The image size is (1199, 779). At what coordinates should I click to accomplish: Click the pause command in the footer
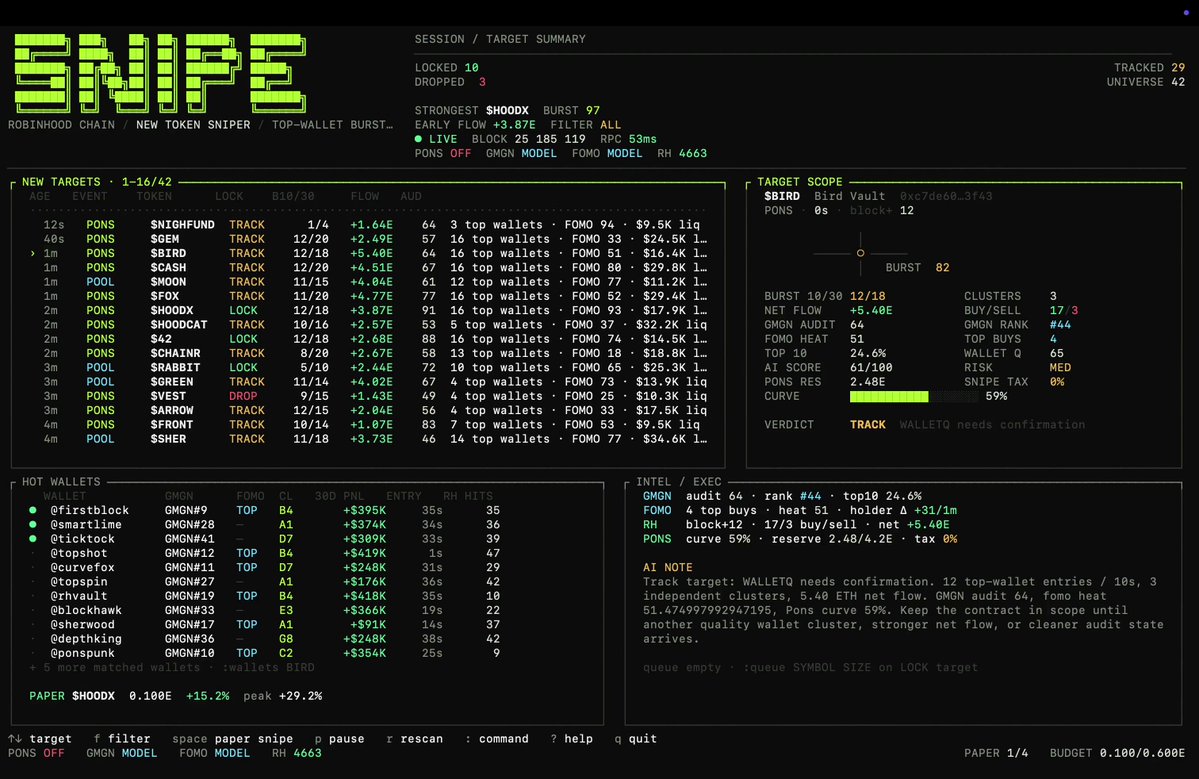340,738
